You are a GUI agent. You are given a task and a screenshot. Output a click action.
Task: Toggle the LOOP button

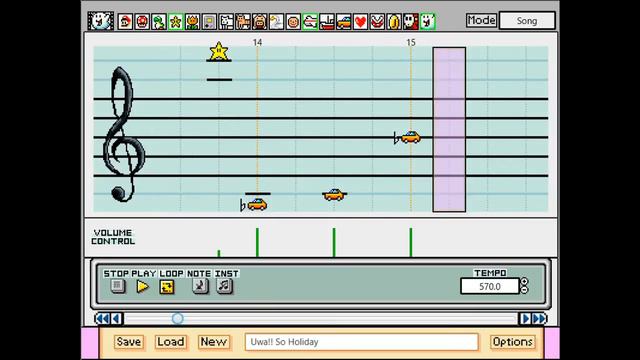tap(167, 287)
